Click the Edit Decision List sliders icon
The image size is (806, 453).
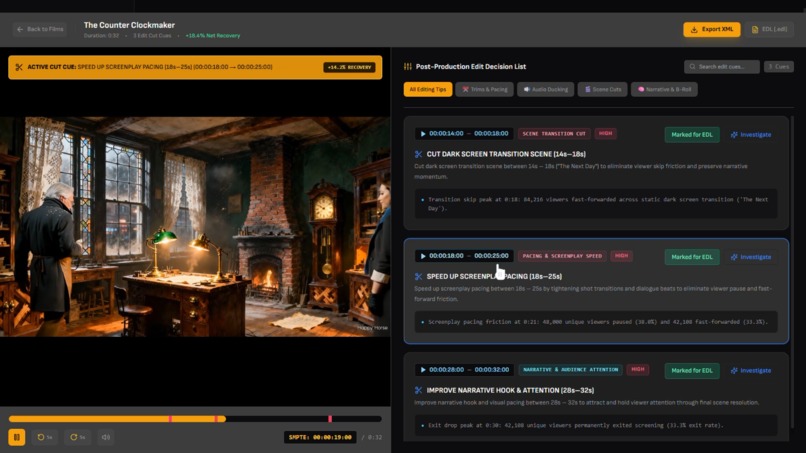(x=408, y=66)
